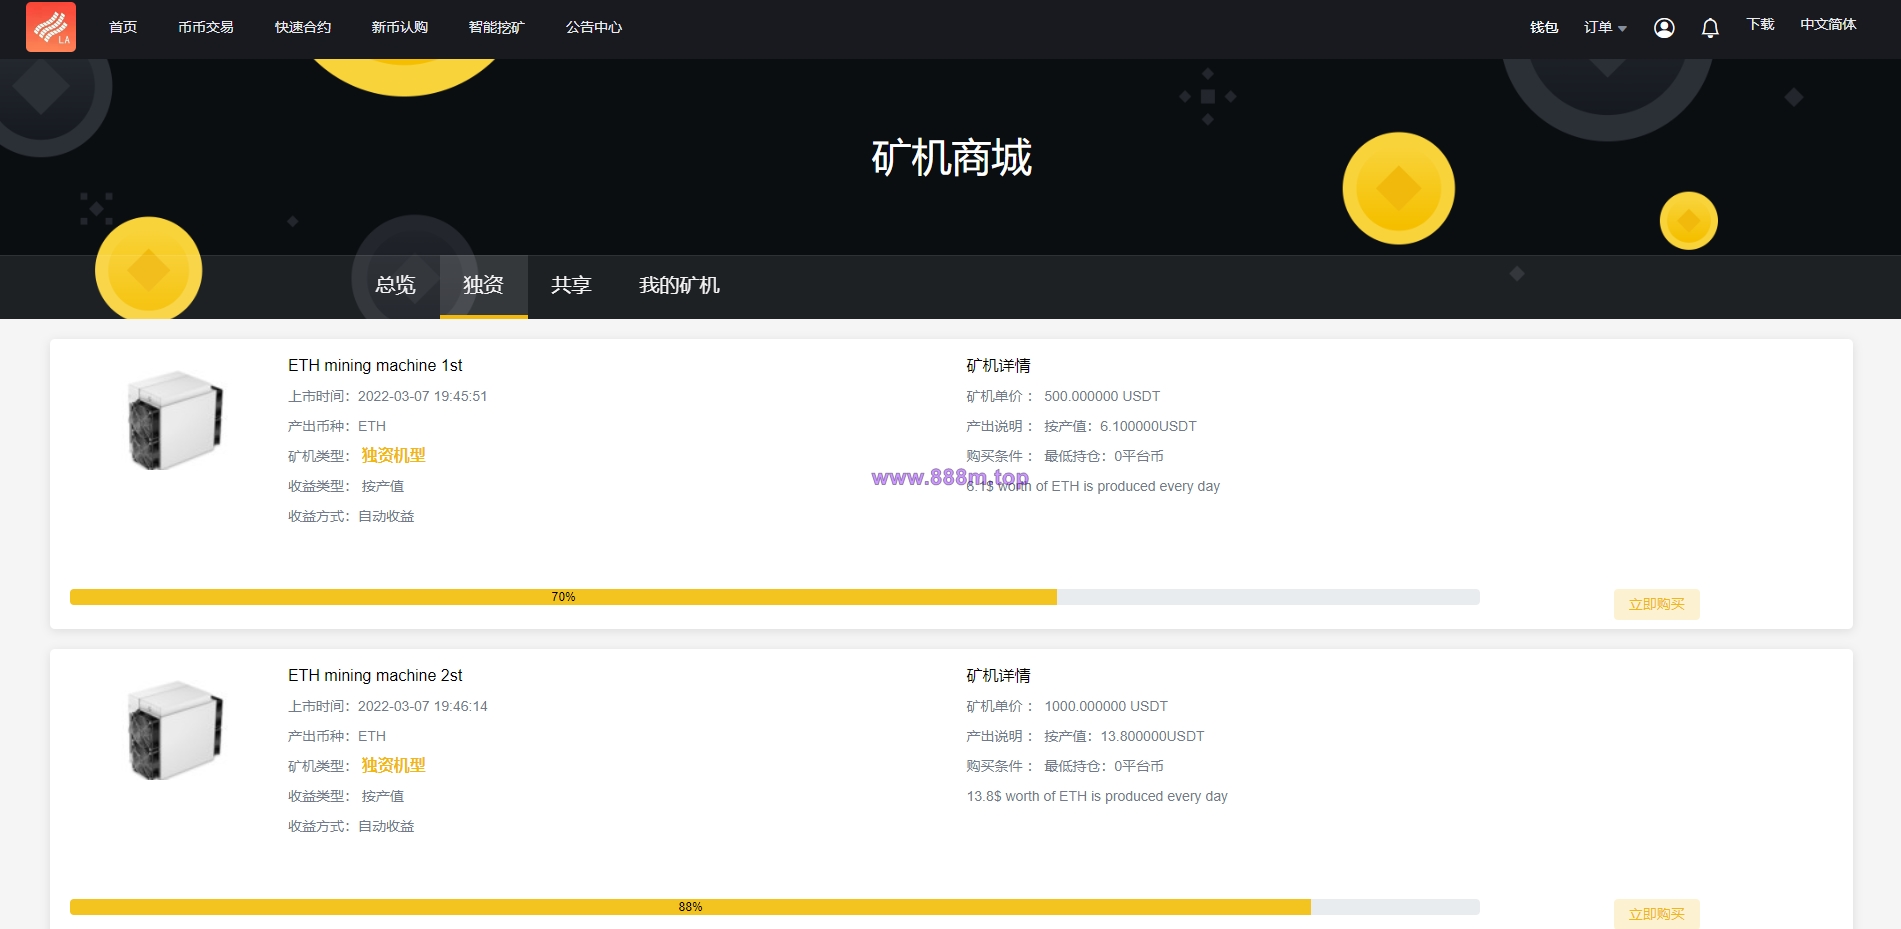This screenshot has width=1901, height=929.
Task: Click listing time '2022-03-07 19:46:14'
Action: pos(423,706)
